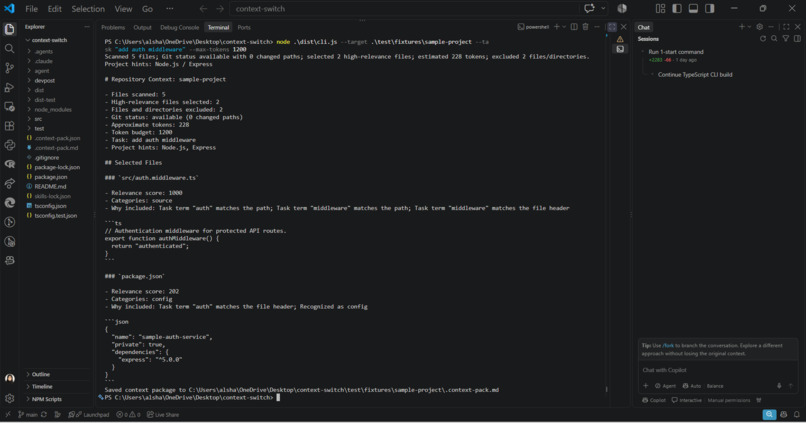Expand the src folder
This screenshot has height=423, width=806.
[38, 119]
